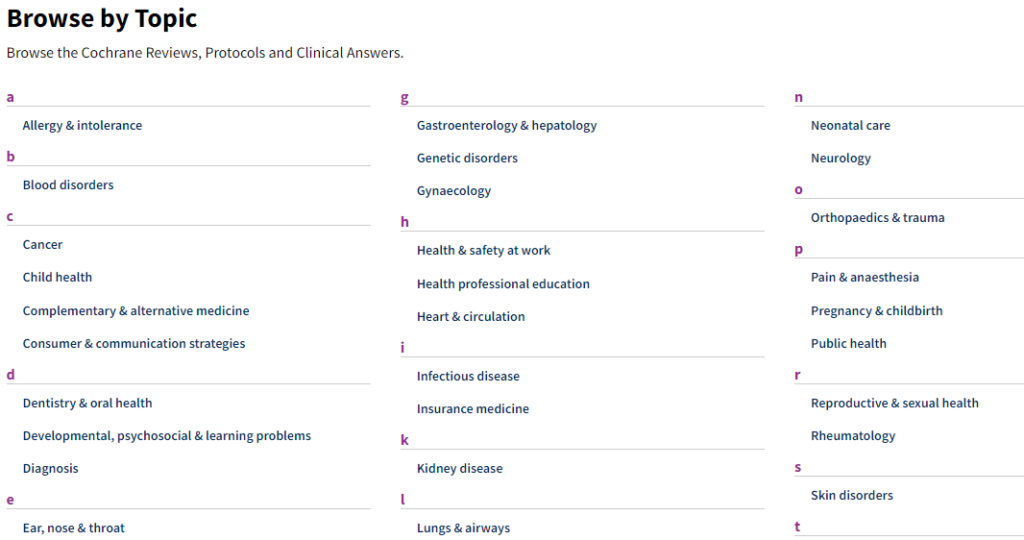Browse Gastroenterology & hepatology reviews
Screen dimensions: 1024x540
pyautogui.click(x=507, y=126)
